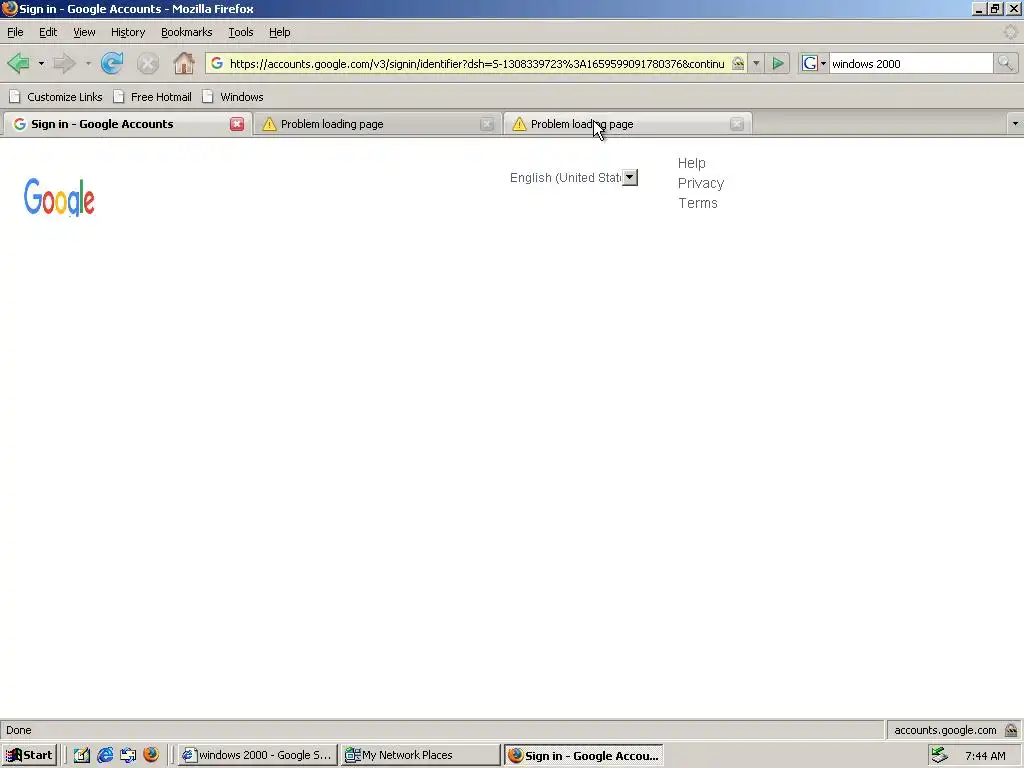This screenshot has height=768, width=1024.
Task: Open the Help menu
Action: 280,32
